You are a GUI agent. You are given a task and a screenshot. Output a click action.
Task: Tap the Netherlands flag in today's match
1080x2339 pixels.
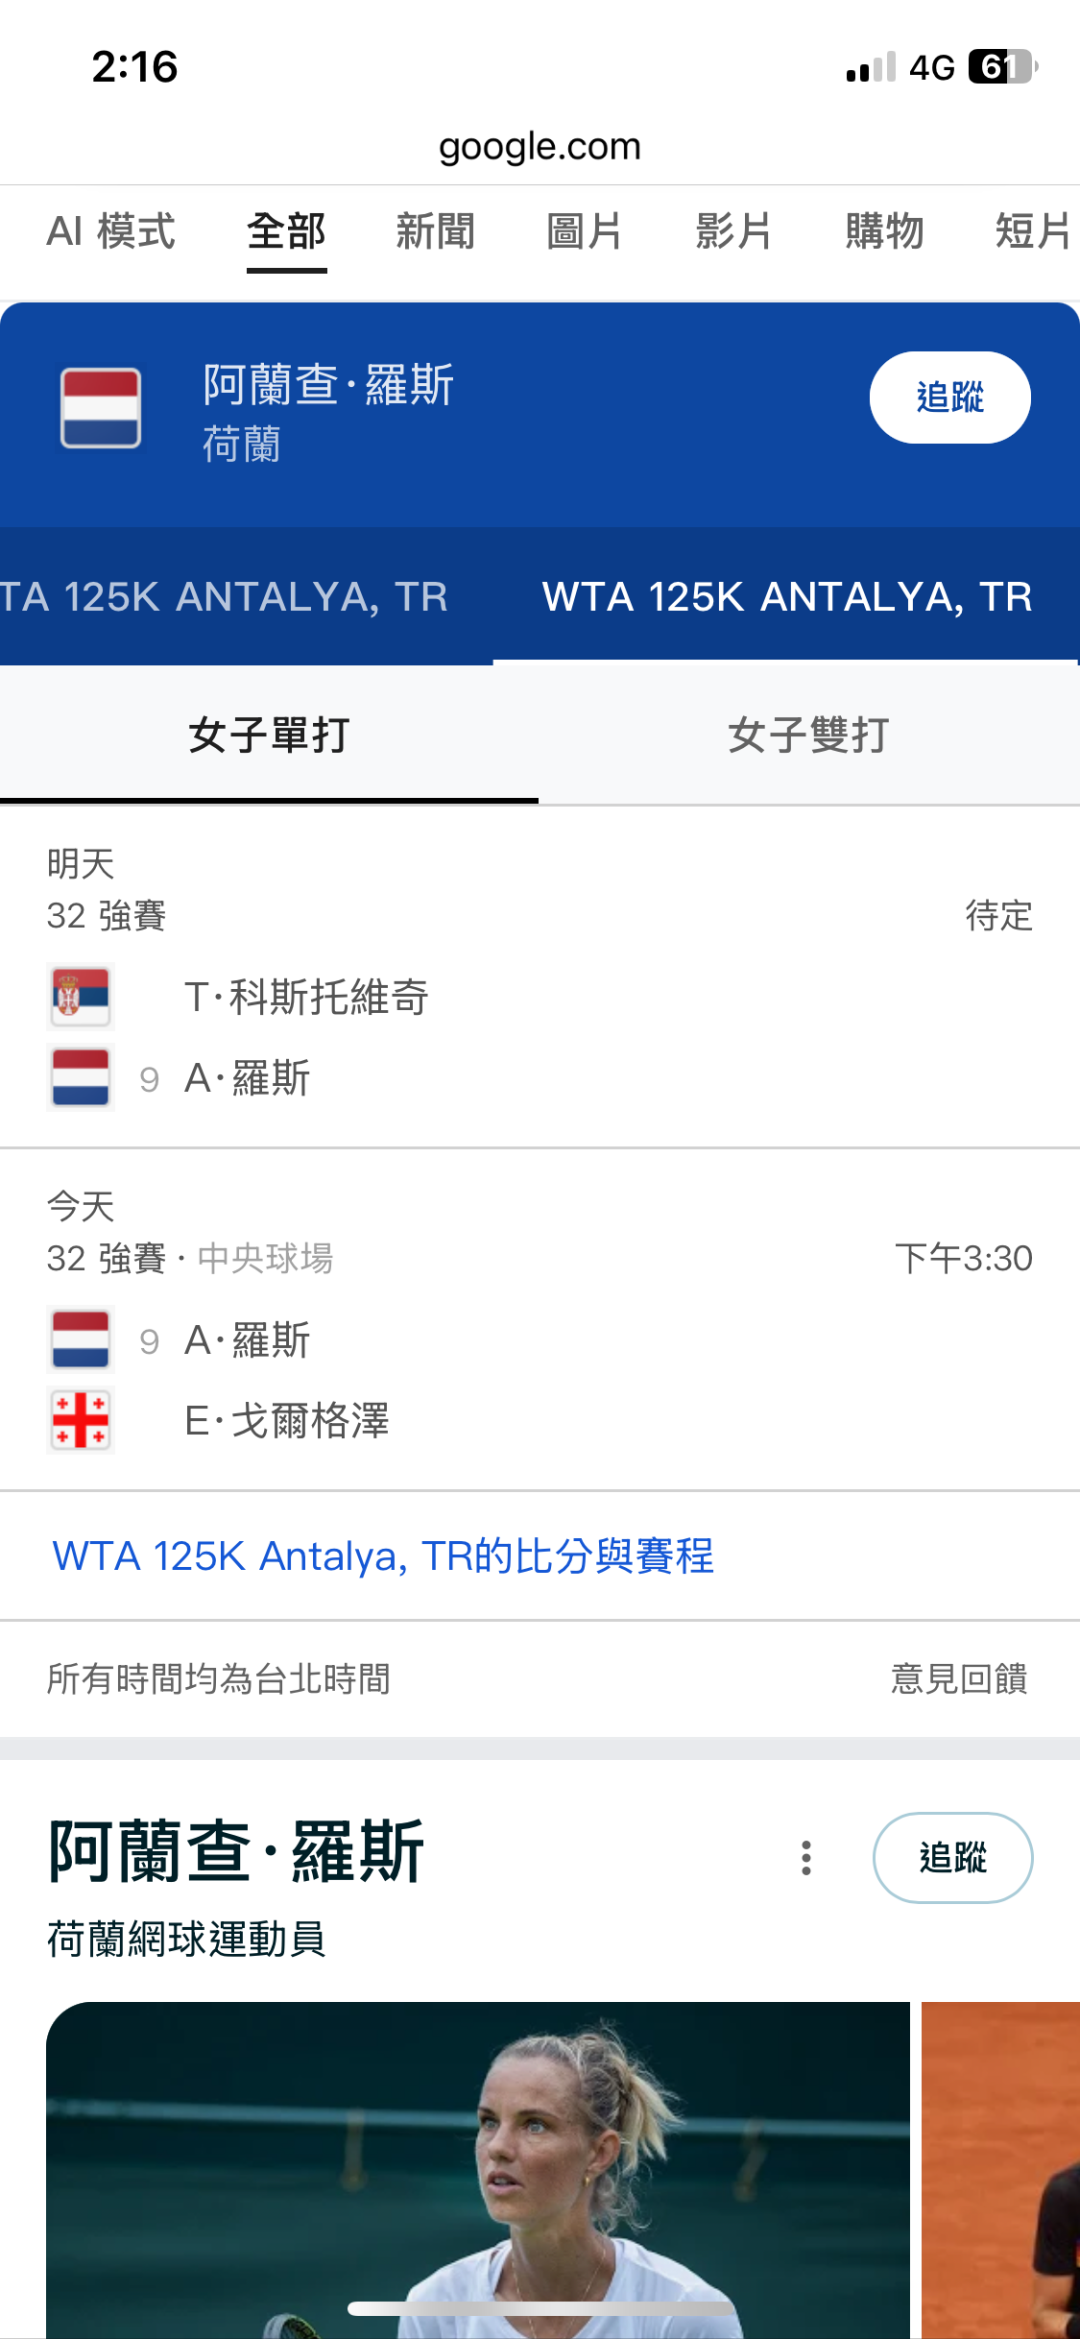[x=81, y=1340]
